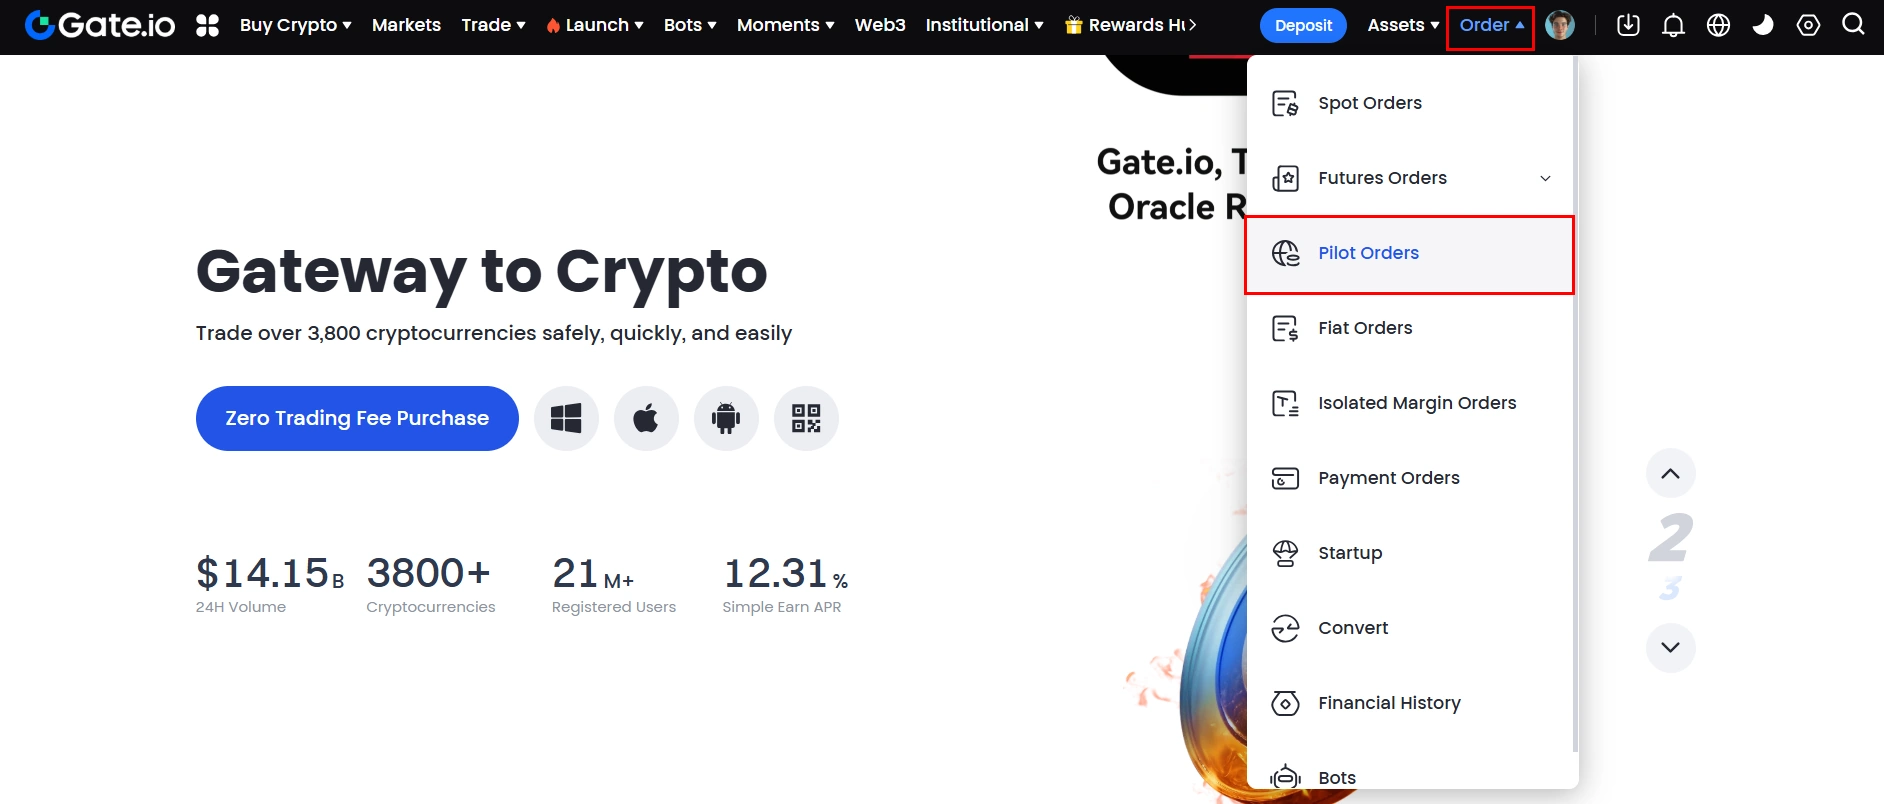This screenshot has width=1884, height=804.
Task: Click the 12.31% Simple Earn APR statistic
Action: (x=785, y=584)
